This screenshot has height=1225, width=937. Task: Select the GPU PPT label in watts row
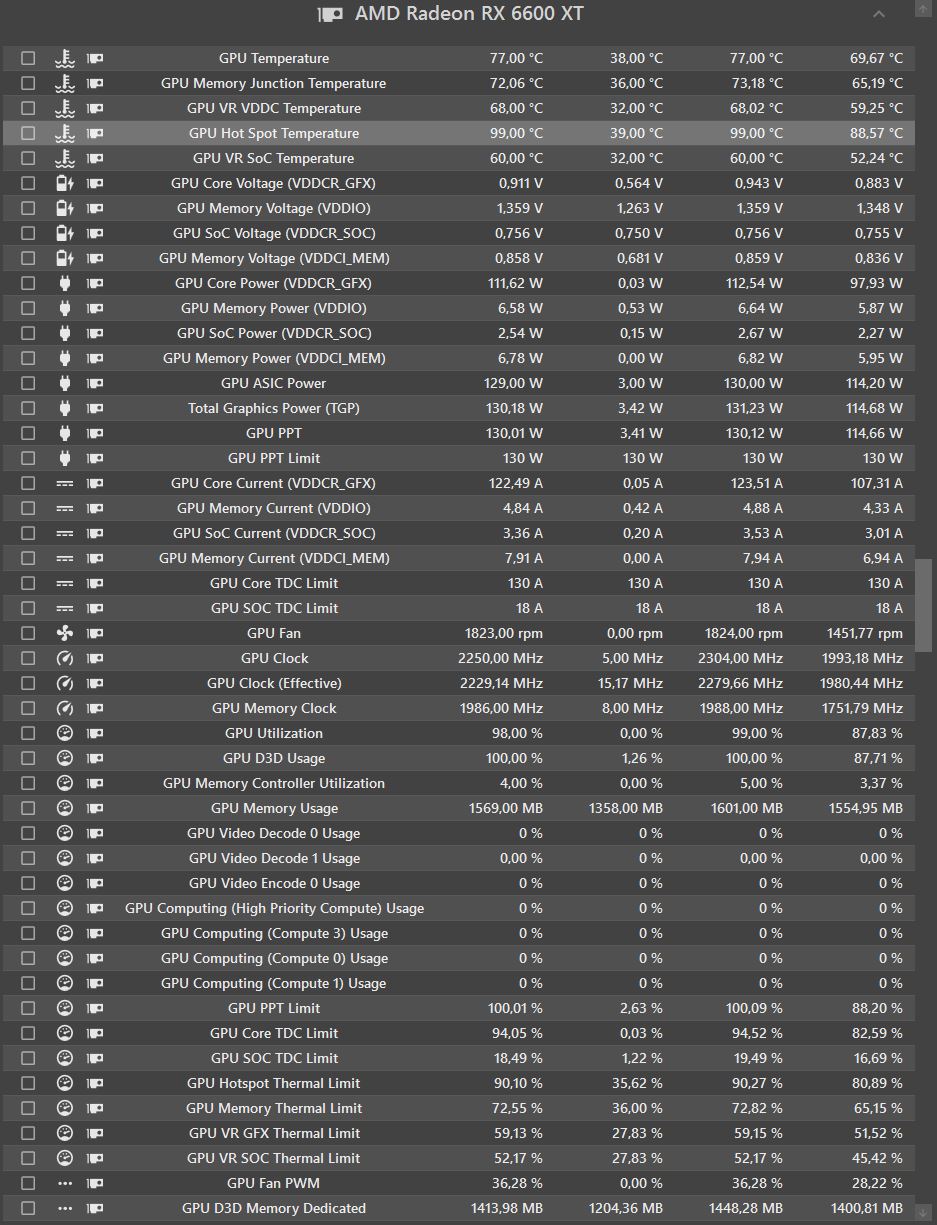point(274,433)
